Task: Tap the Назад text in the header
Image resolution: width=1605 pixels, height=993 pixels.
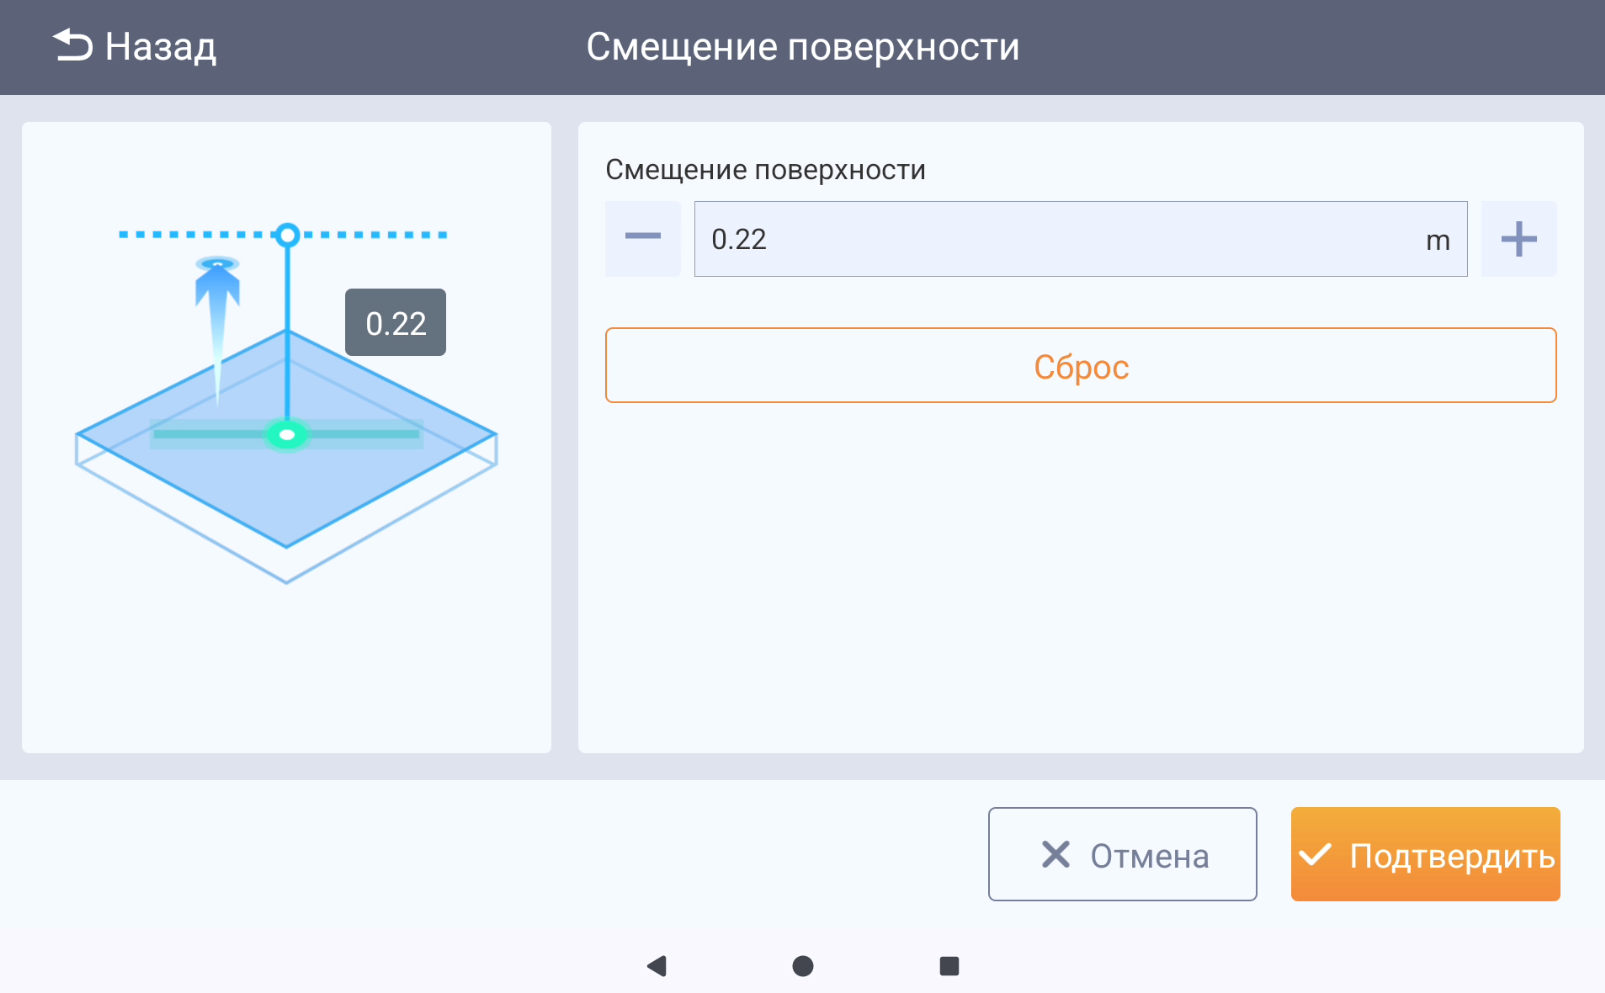Action: (x=160, y=47)
